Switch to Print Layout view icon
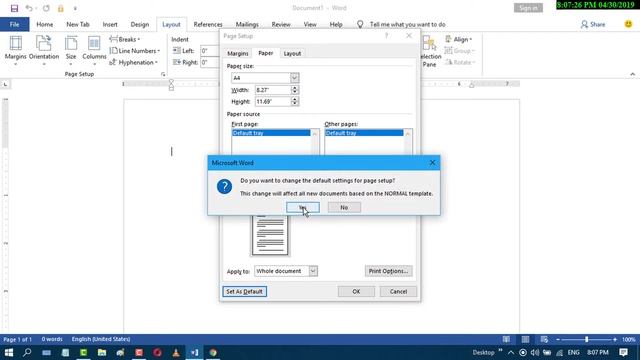 pos(525,339)
